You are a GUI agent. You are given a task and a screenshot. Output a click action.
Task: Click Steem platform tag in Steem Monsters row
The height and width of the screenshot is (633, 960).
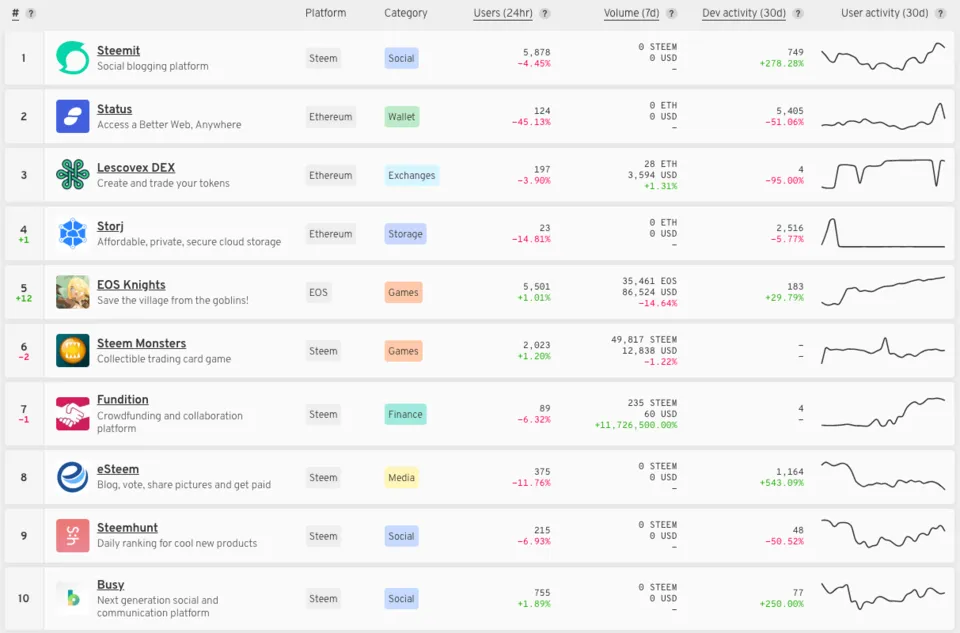[x=323, y=351]
